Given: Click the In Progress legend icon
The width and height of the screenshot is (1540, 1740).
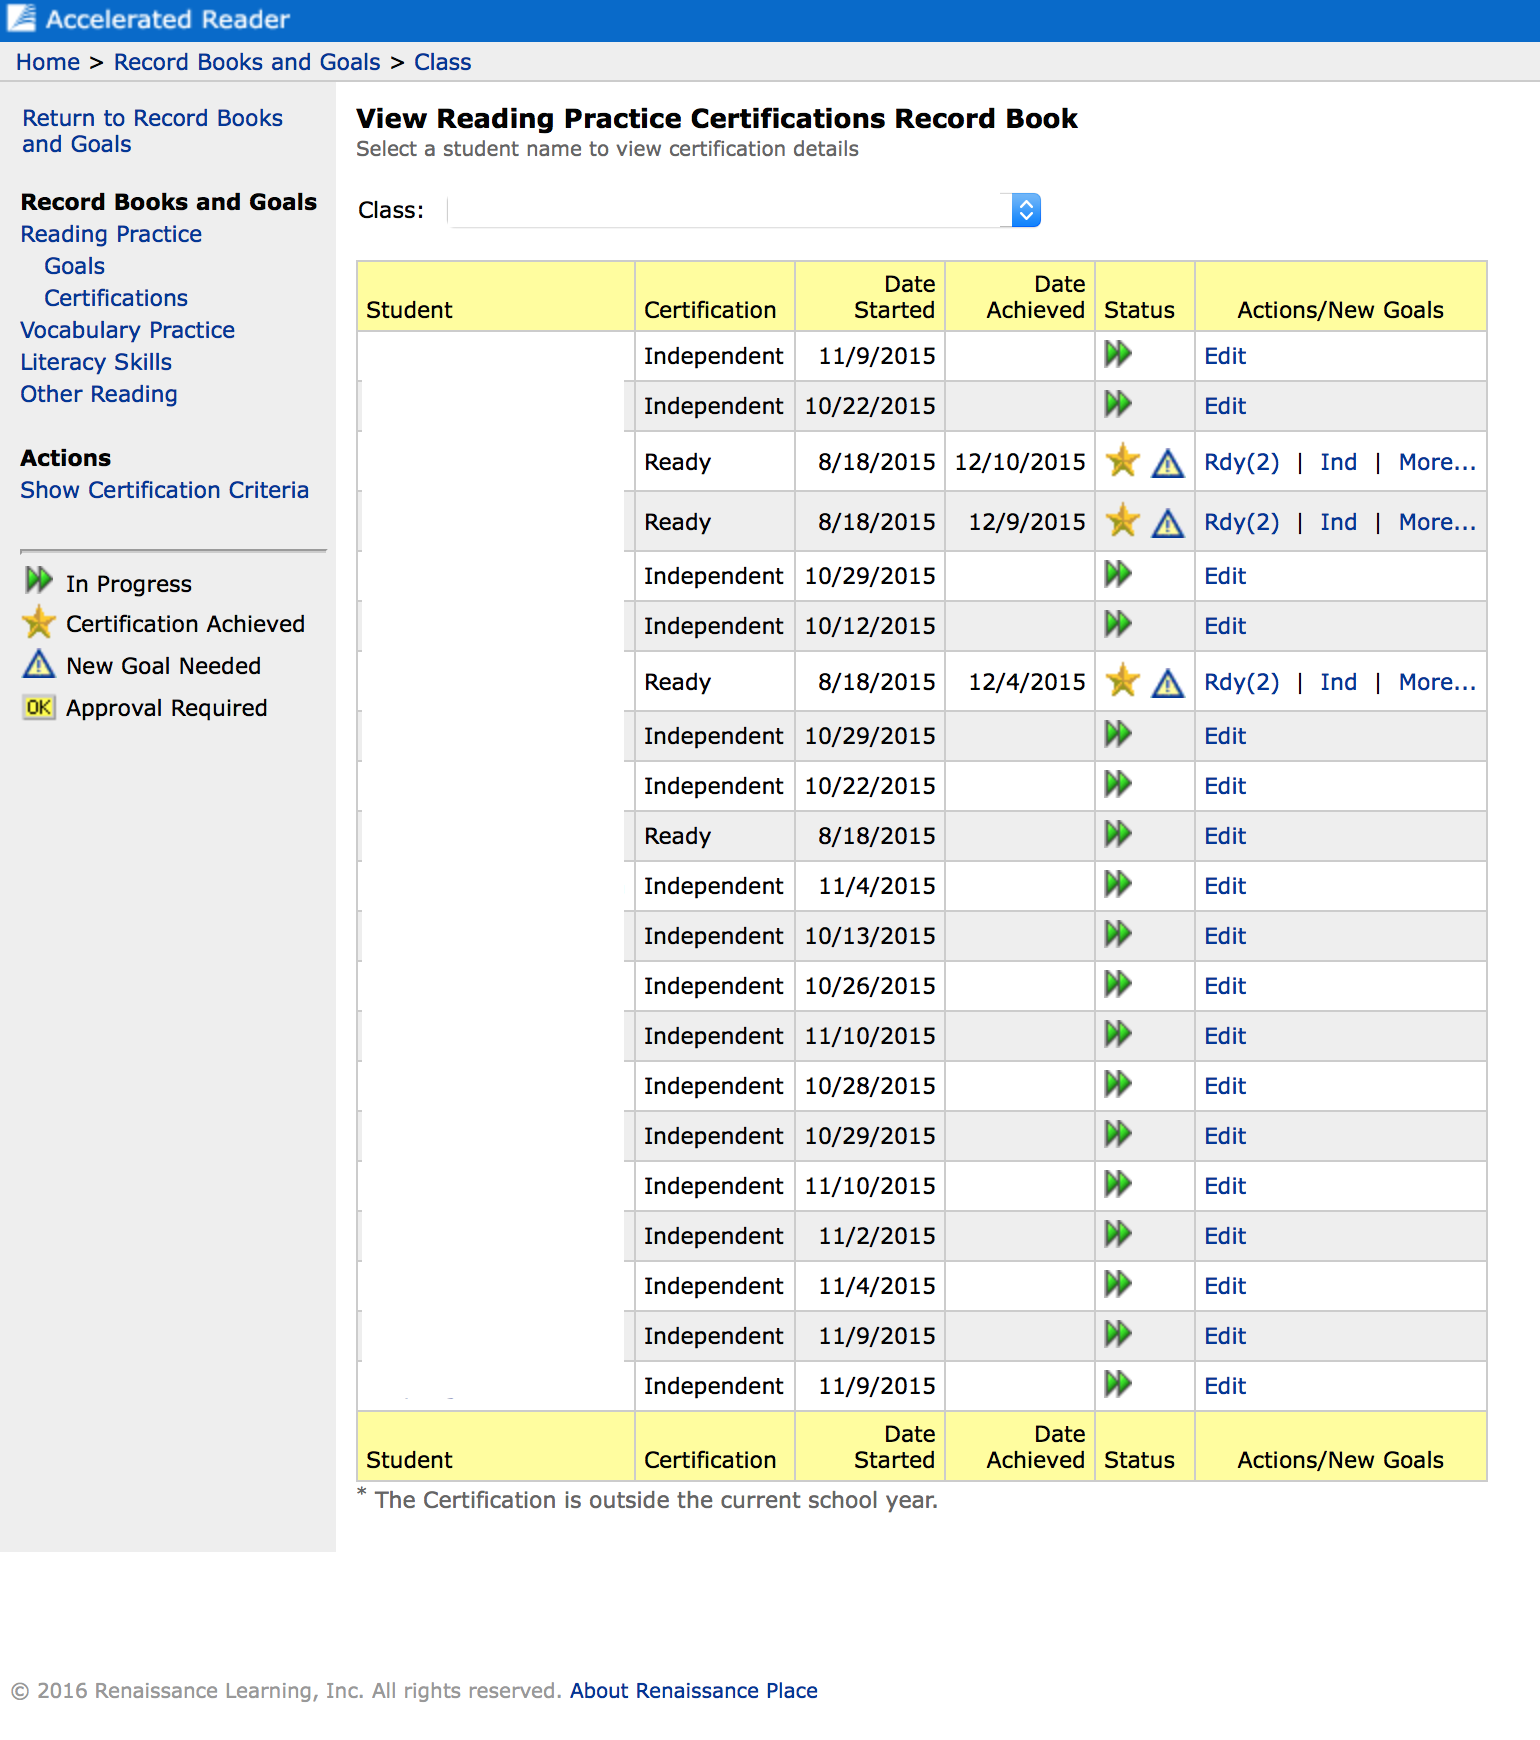Looking at the screenshot, I should 39,580.
